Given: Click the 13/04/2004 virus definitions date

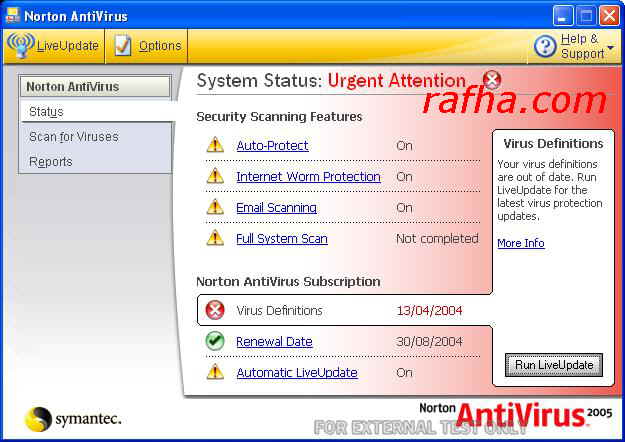Looking at the screenshot, I should (429, 310).
